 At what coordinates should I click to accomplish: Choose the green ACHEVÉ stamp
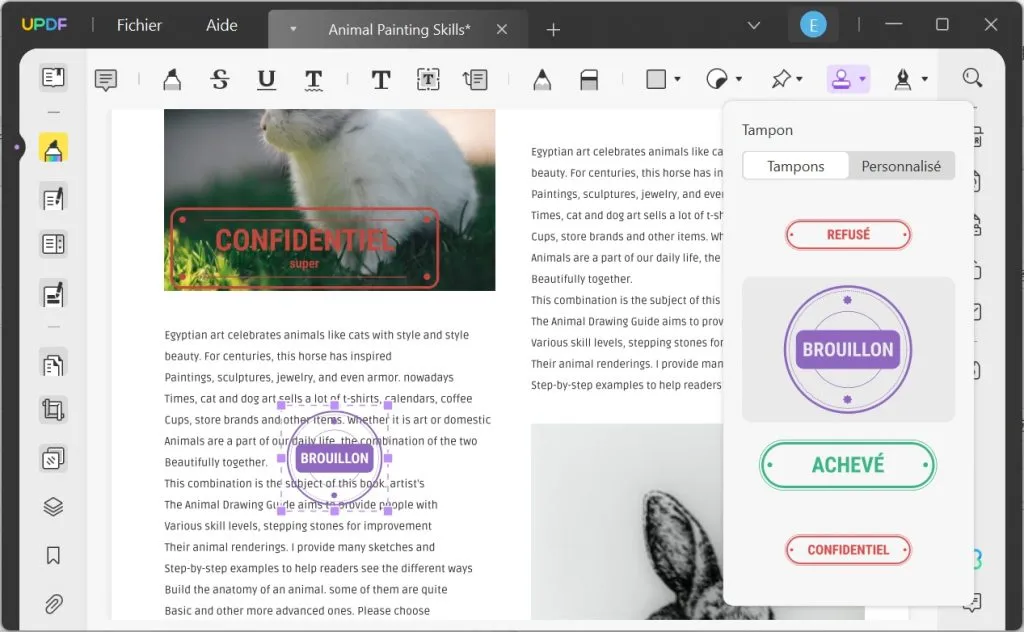click(x=848, y=465)
